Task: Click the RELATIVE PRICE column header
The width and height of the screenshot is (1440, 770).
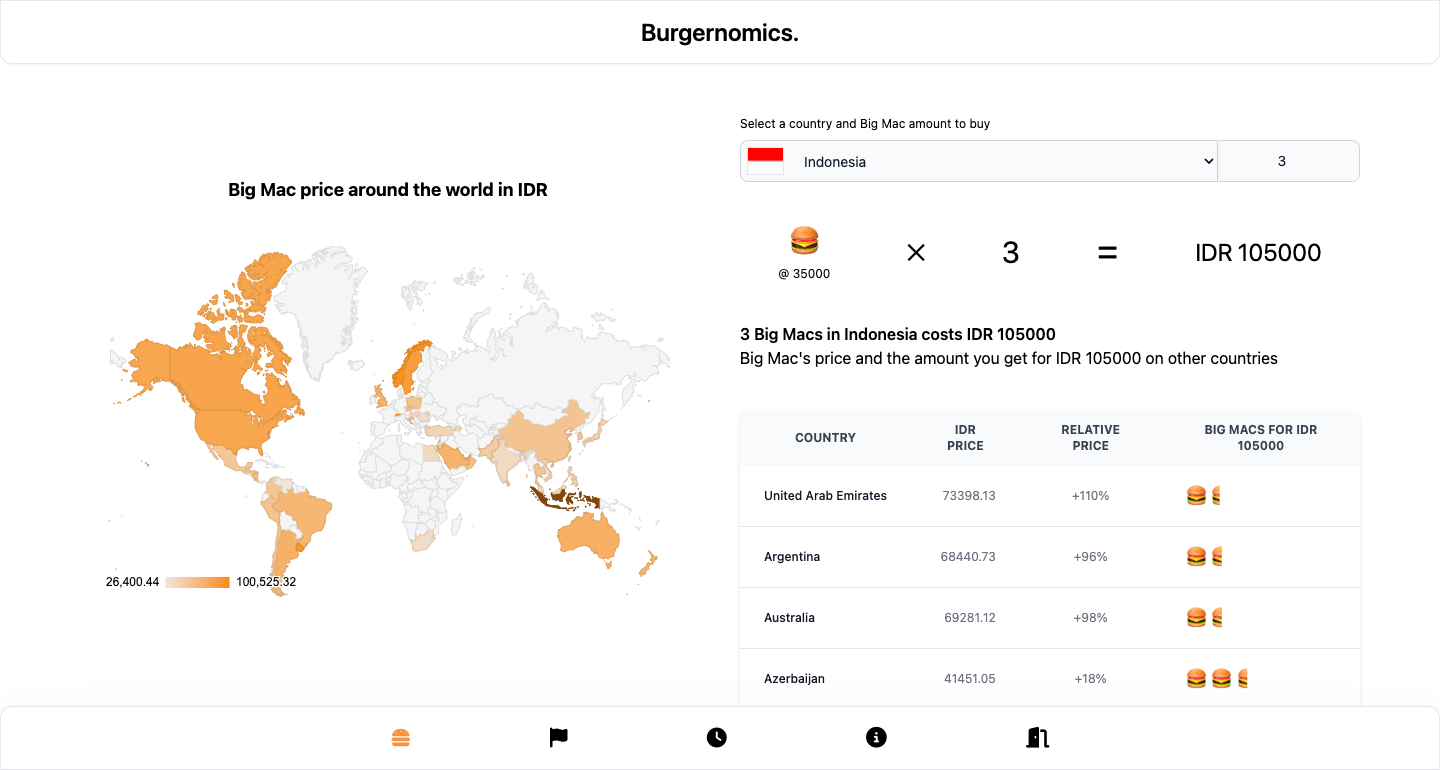Action: click(x=1090, y=438)
